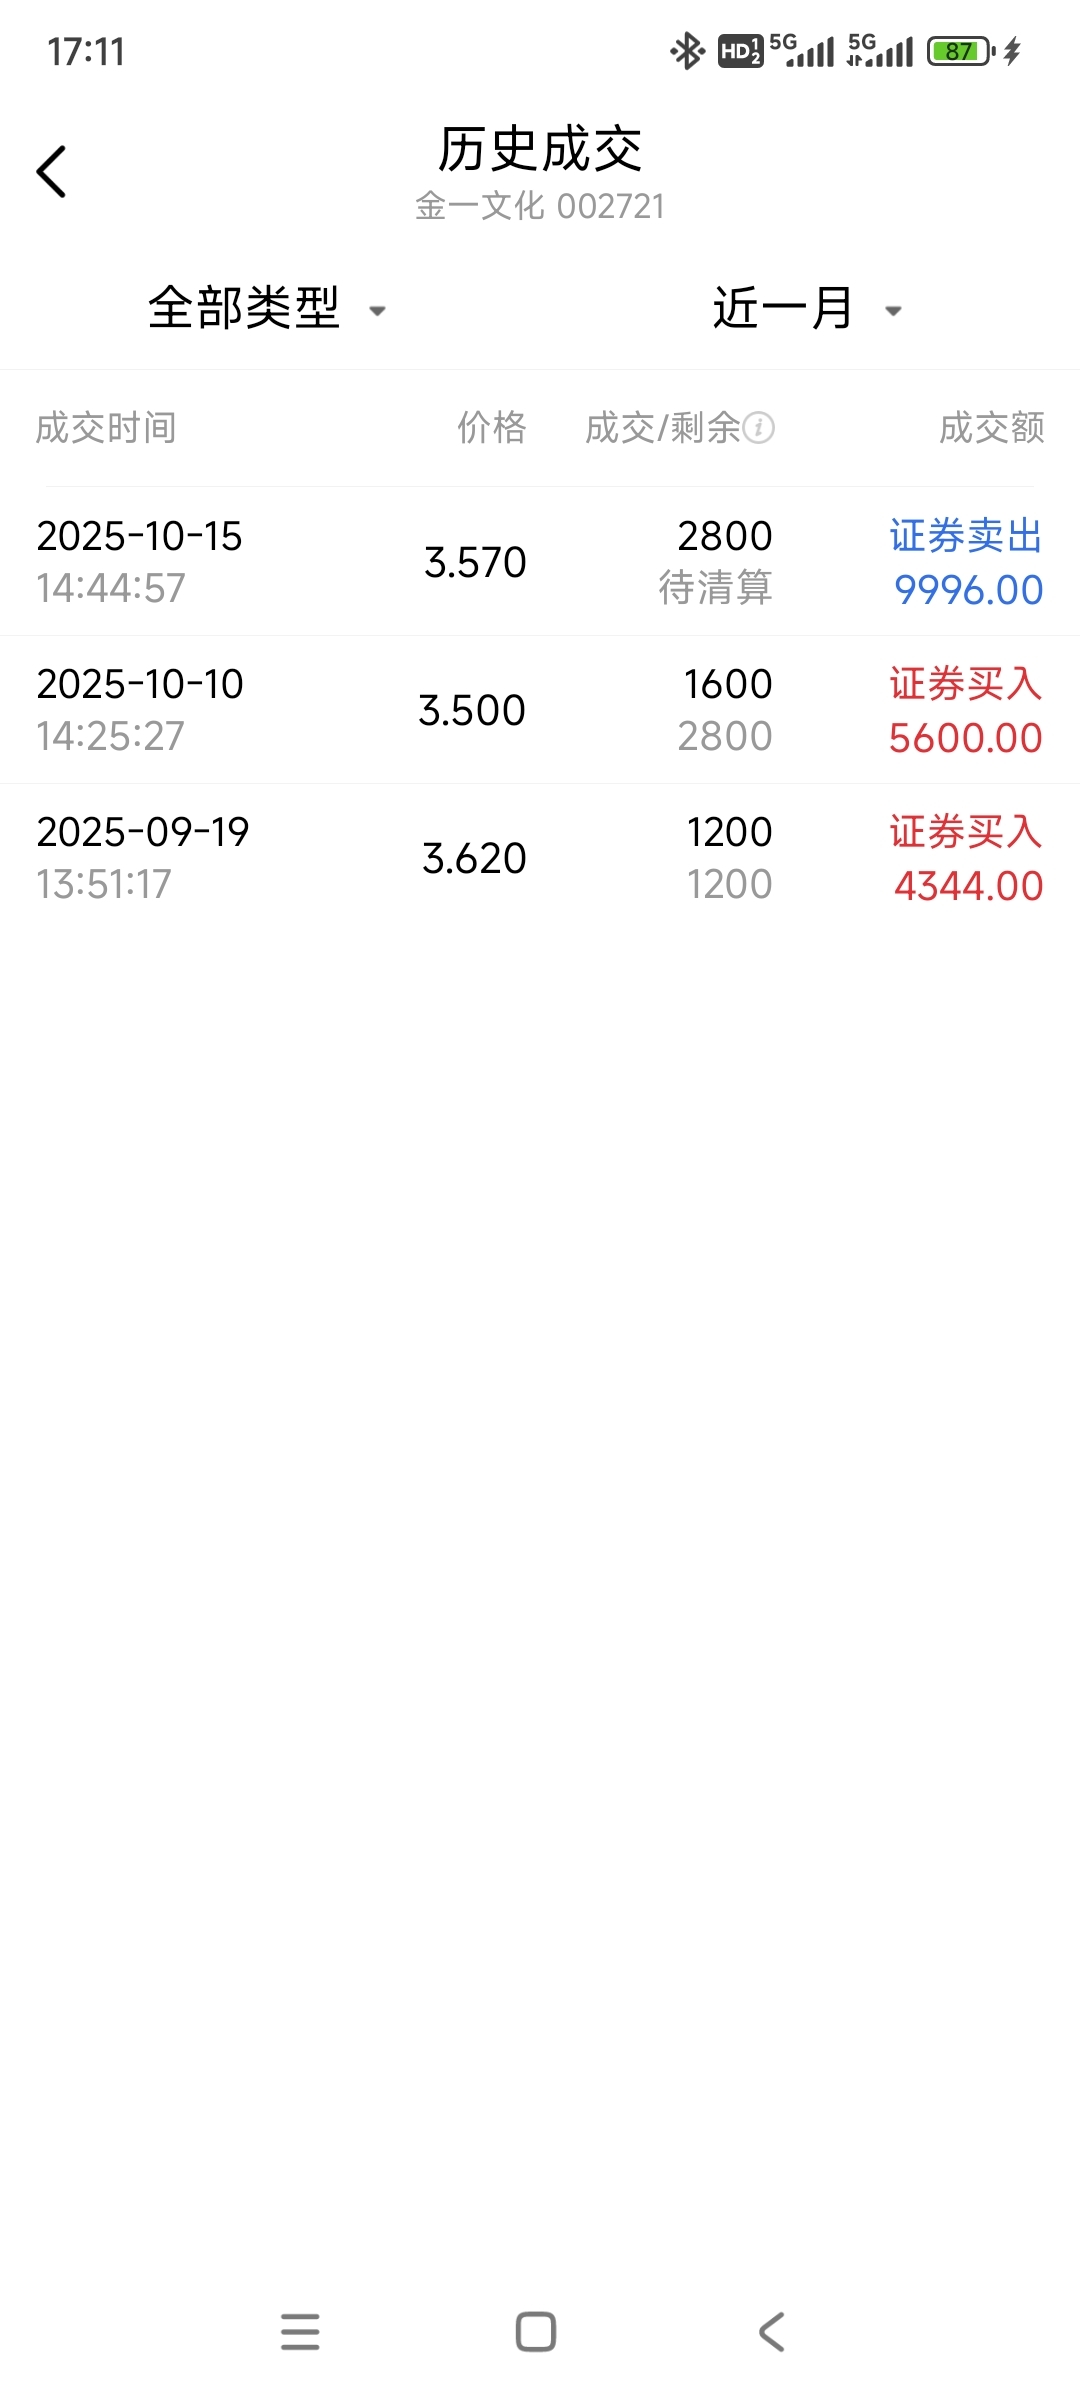The image size is (1080, 2400).
Task: Tap Android recent apps menu icon
Action: [x=300, y=2332]
